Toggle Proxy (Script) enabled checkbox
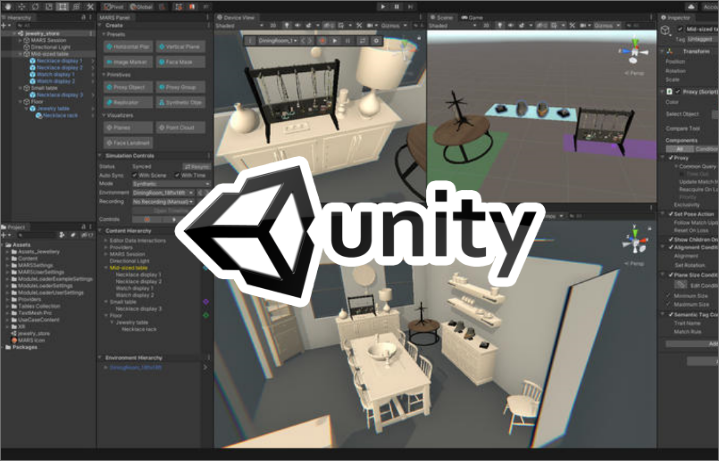This screenshot has width=719, height=461. point(678,92)
